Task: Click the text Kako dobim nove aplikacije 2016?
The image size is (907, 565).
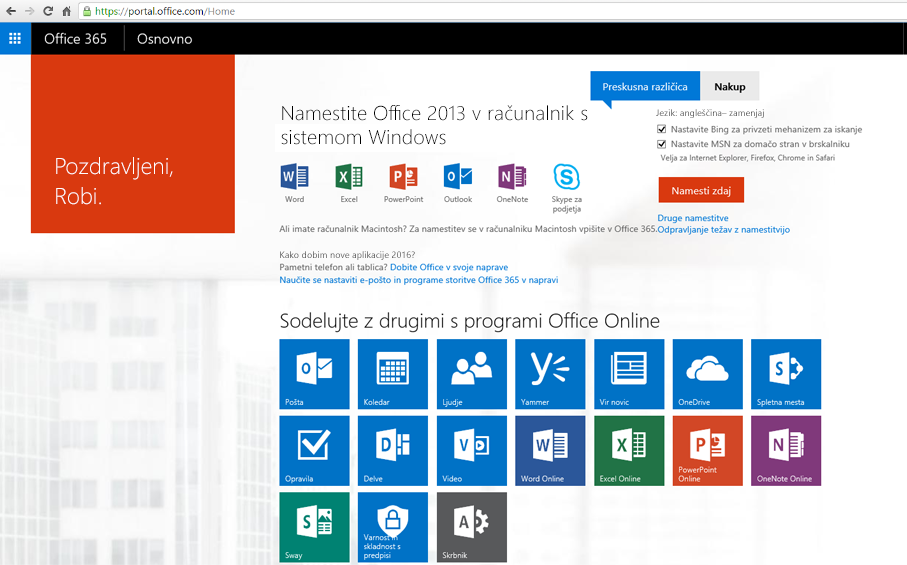Action: (x=347, y=254)
